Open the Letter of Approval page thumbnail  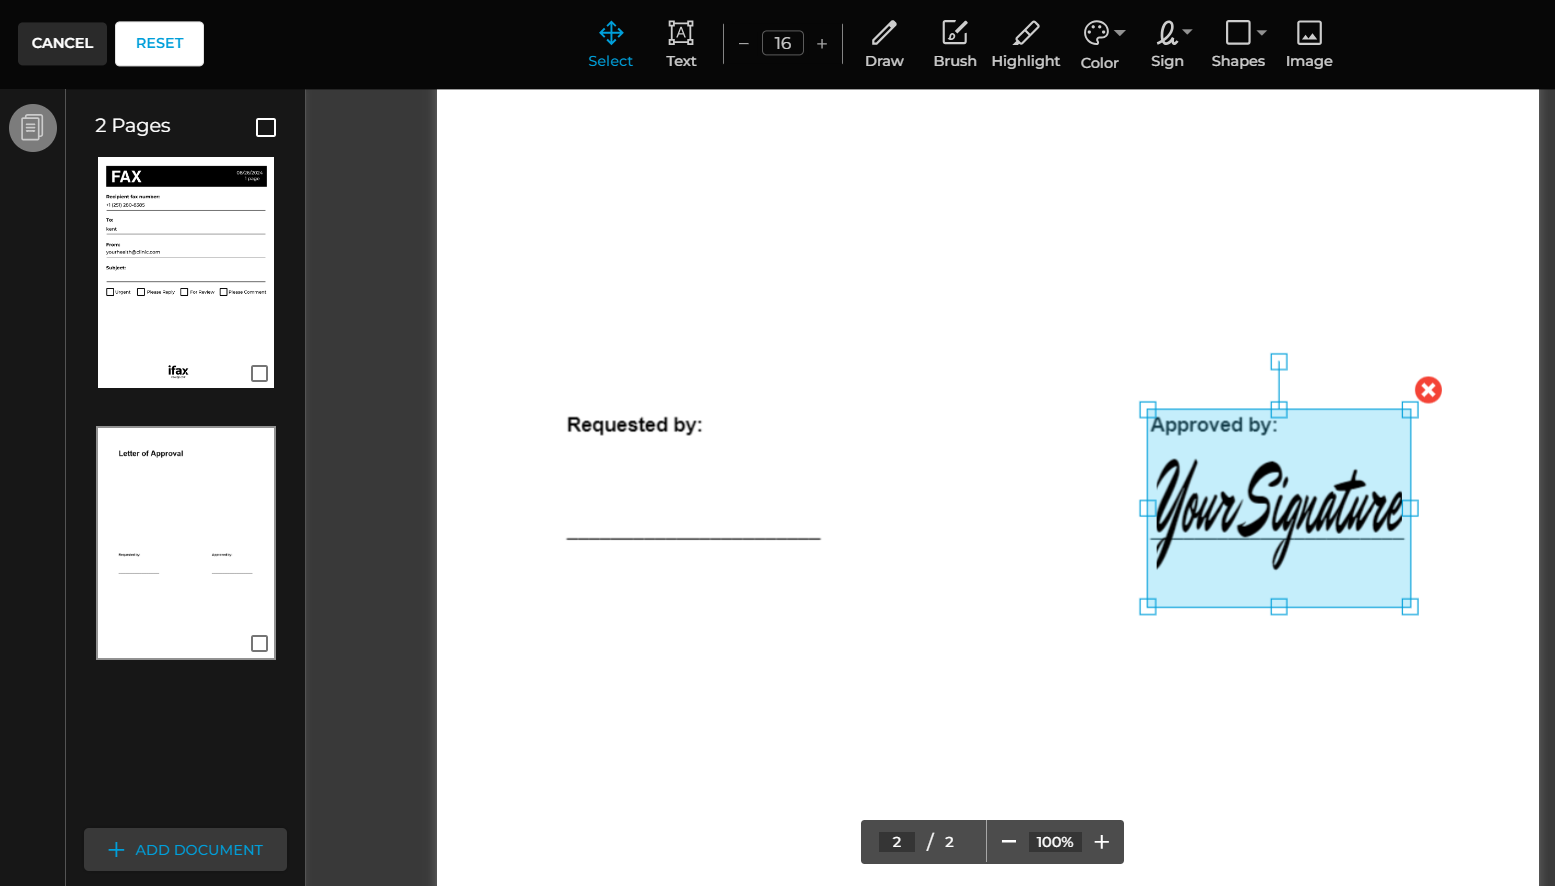tap(185, 543)
